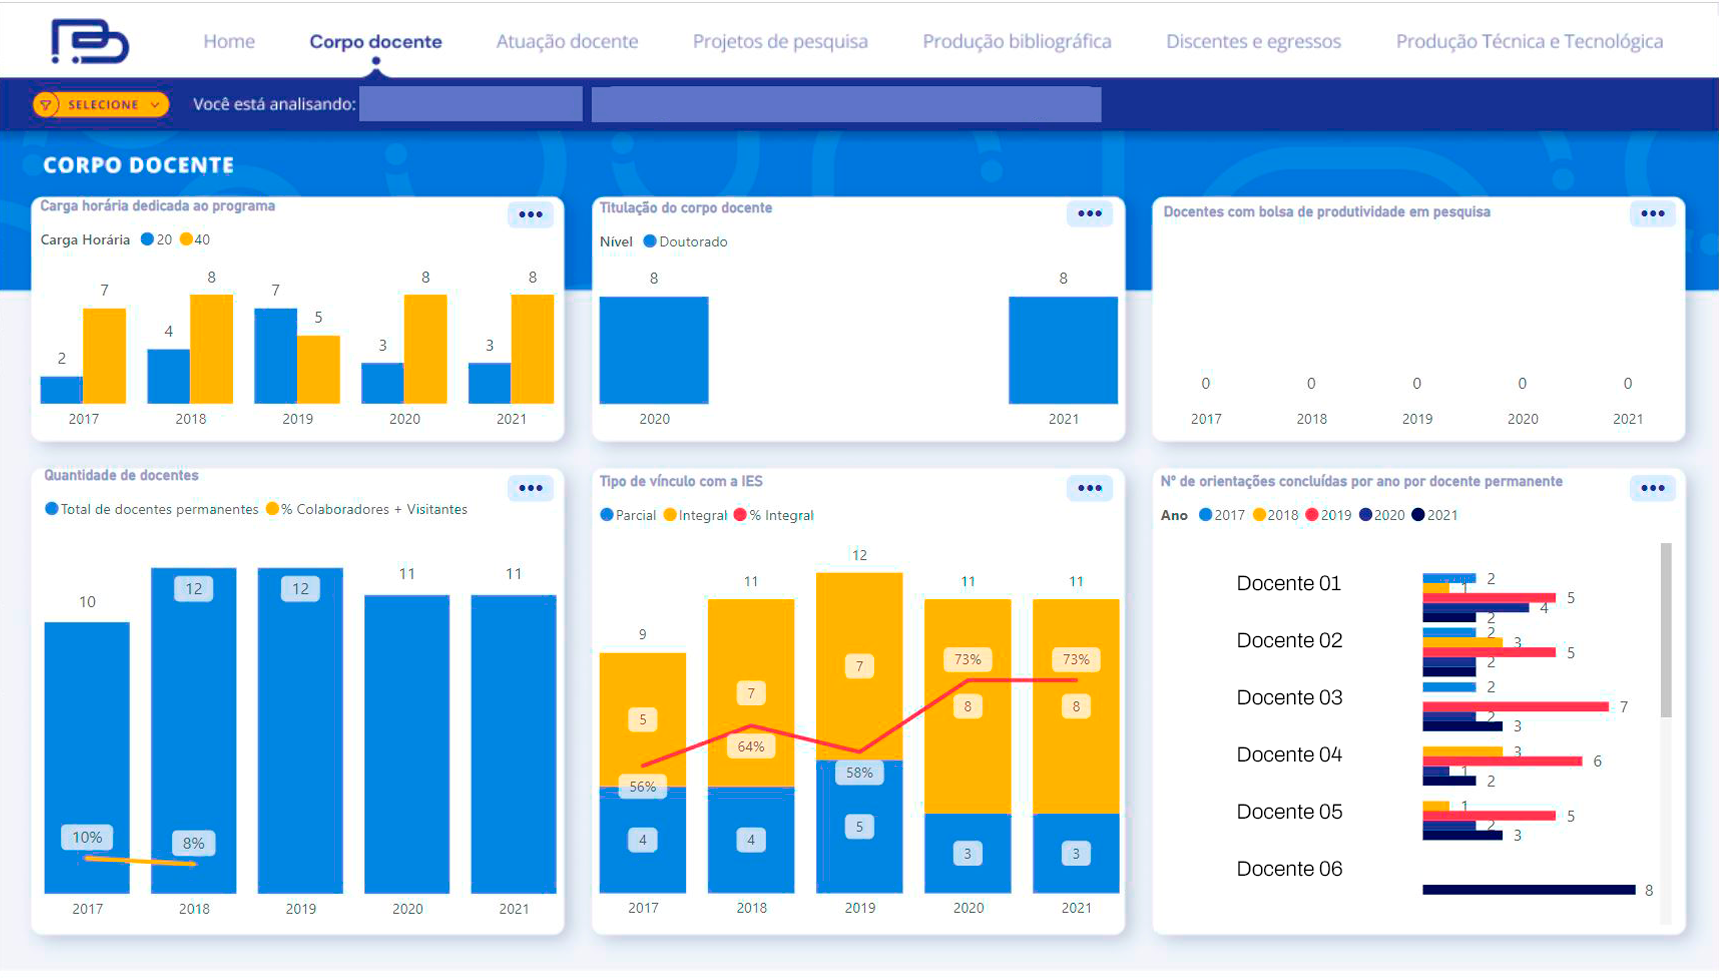Open Discentes e egressos tab
This screenshot has height=978, width=1719.
coord(1254,41)
